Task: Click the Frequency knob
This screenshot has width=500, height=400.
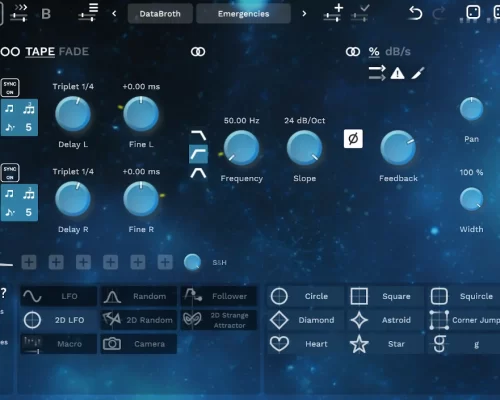Action: (241, 148)
